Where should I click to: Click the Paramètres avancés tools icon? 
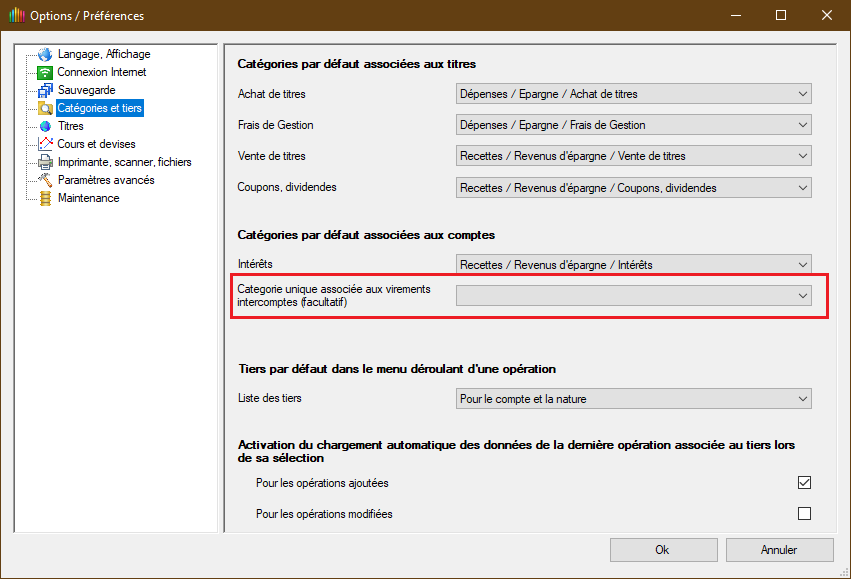45,180
